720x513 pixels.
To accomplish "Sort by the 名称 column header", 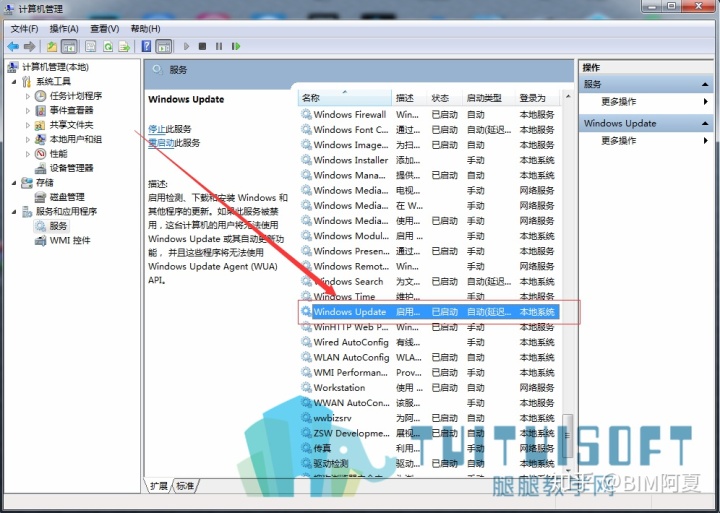I will coord(345,98).
